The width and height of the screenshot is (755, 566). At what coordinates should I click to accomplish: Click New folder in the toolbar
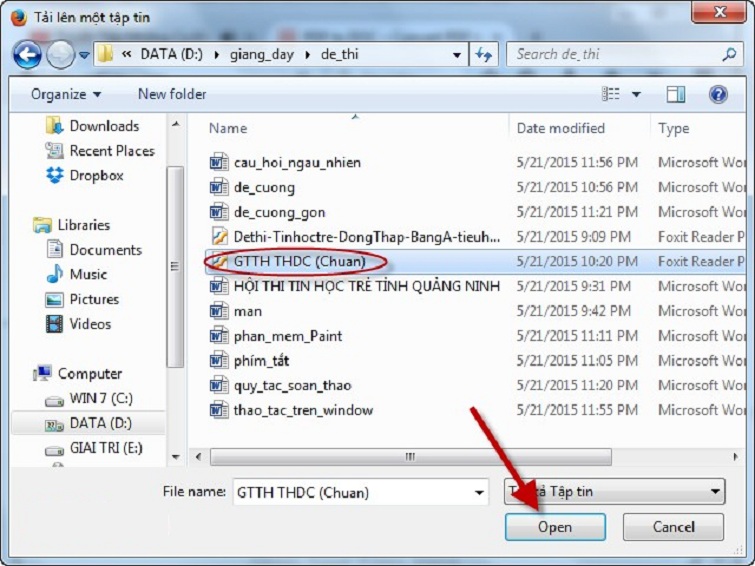pyautogui.click(x=172, y=94)
